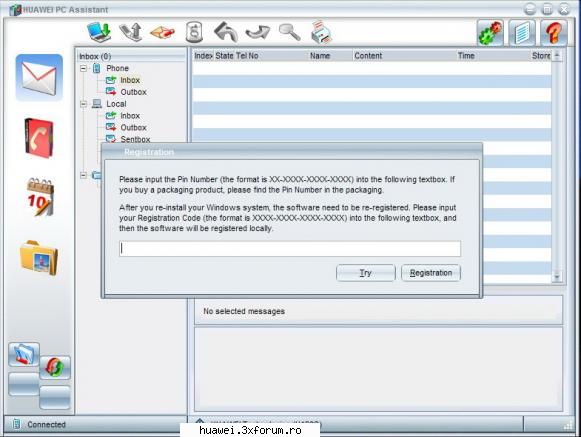Click the Registration dialog title bar
The width and height of the screenshot is (581, 437).
pyautogui.click(x=292, y=152)
